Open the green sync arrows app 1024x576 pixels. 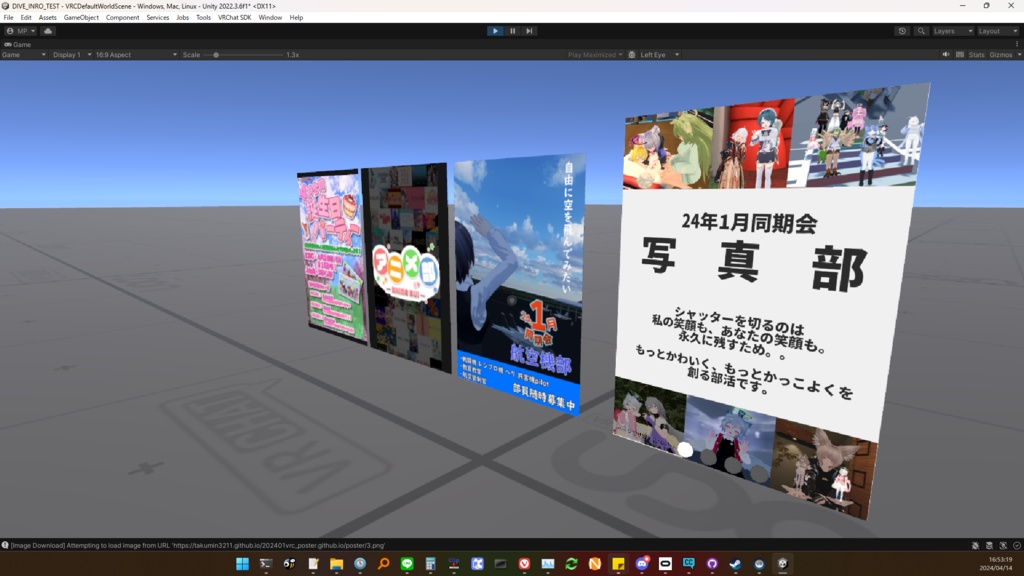(x=571, y=564)
